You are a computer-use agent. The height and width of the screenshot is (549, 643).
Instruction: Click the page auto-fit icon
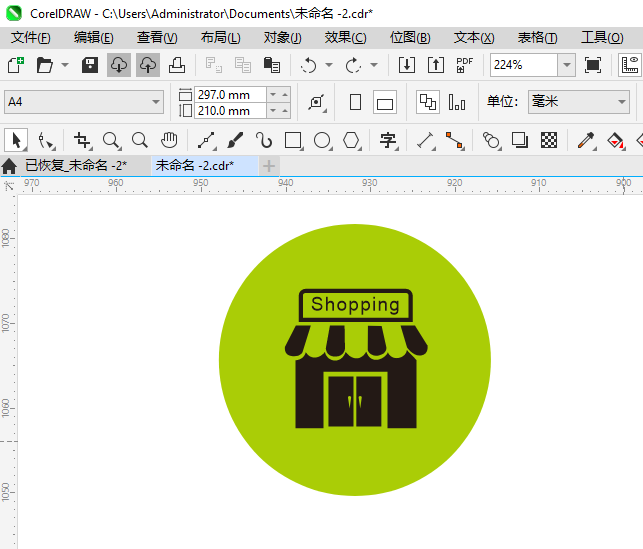tap(317, 102)
